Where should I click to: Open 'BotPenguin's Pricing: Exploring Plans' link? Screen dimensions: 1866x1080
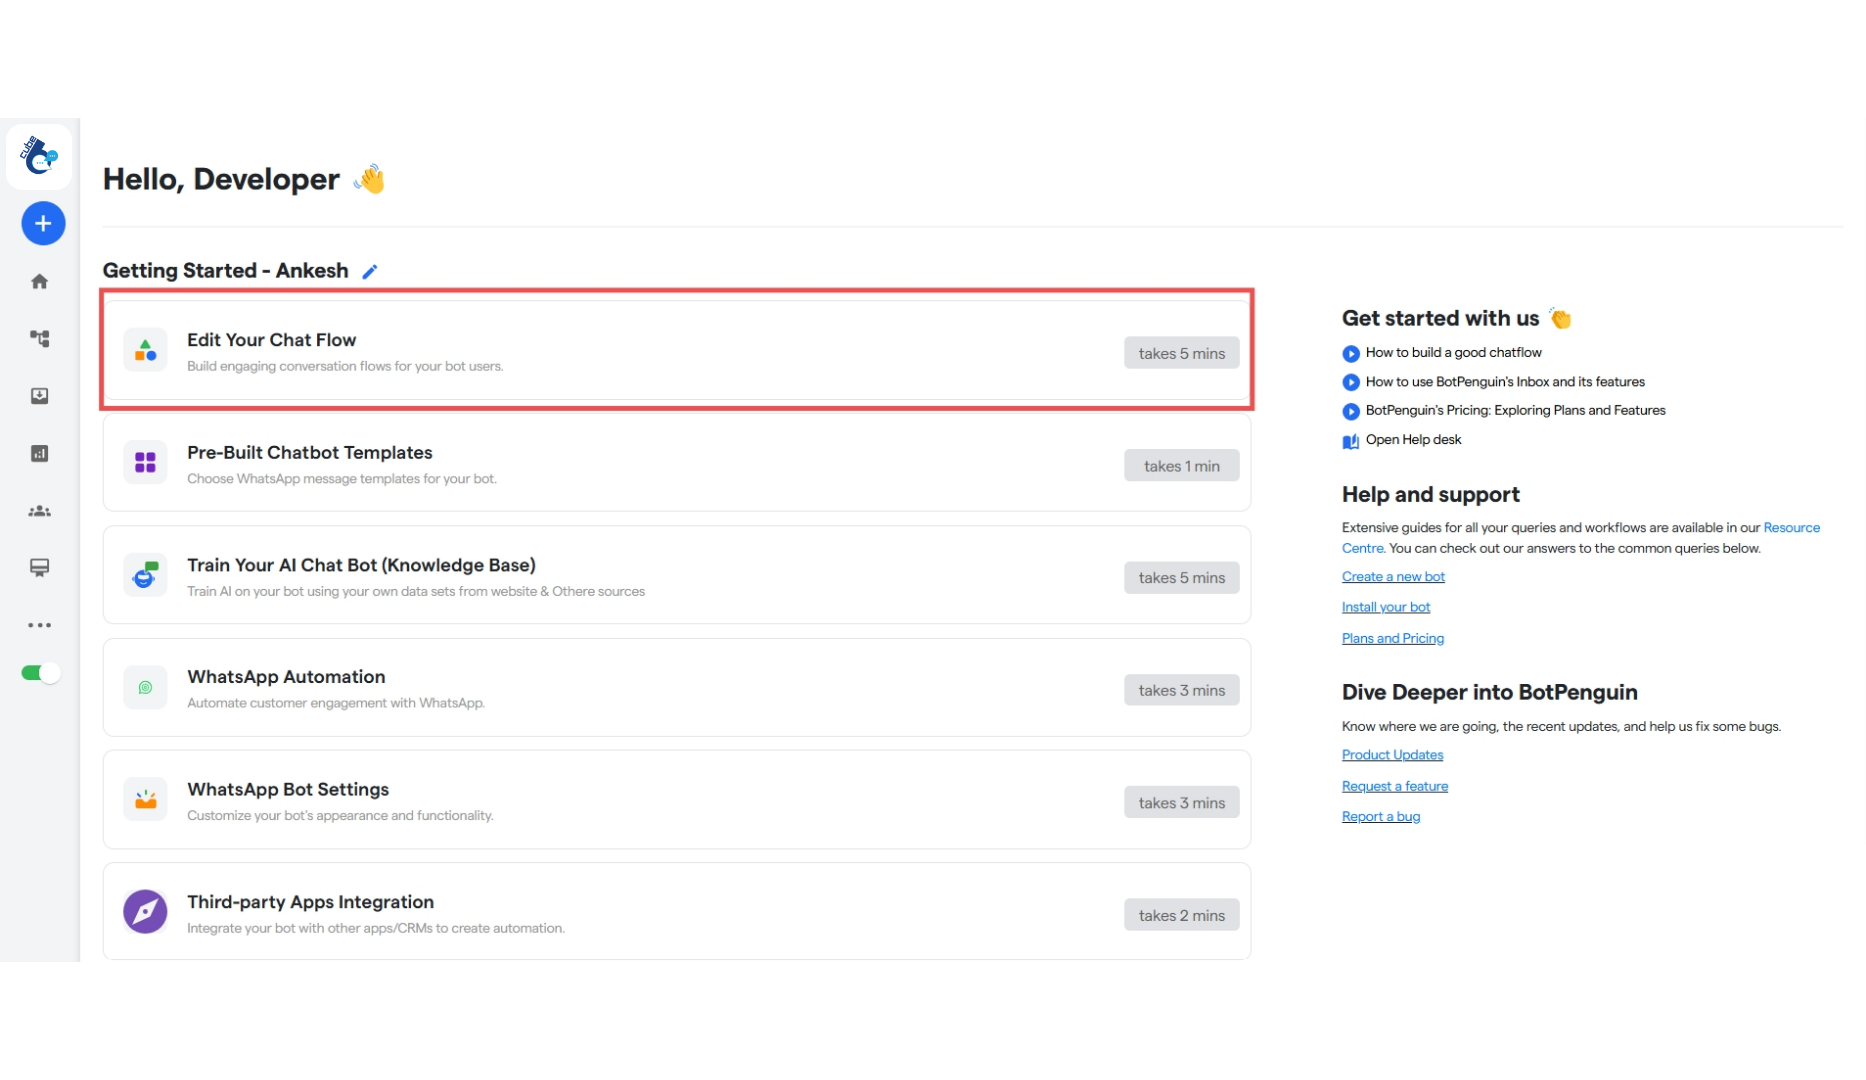(x=1515, y=410)
